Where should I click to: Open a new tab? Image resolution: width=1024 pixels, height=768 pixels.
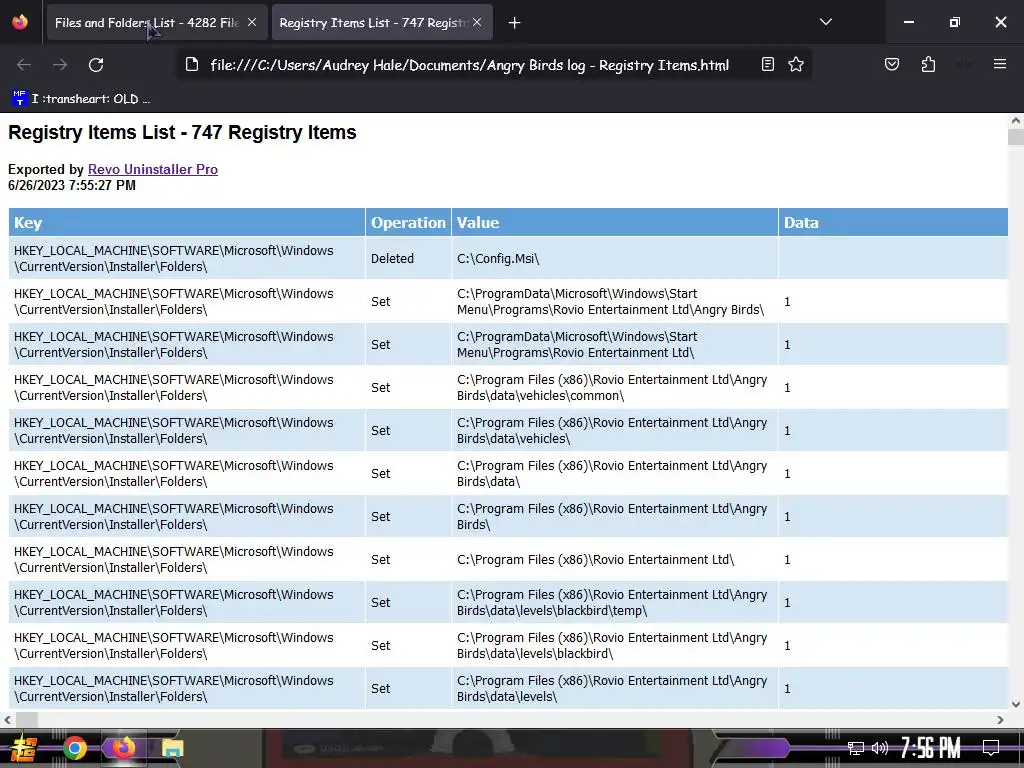[515, 23]
